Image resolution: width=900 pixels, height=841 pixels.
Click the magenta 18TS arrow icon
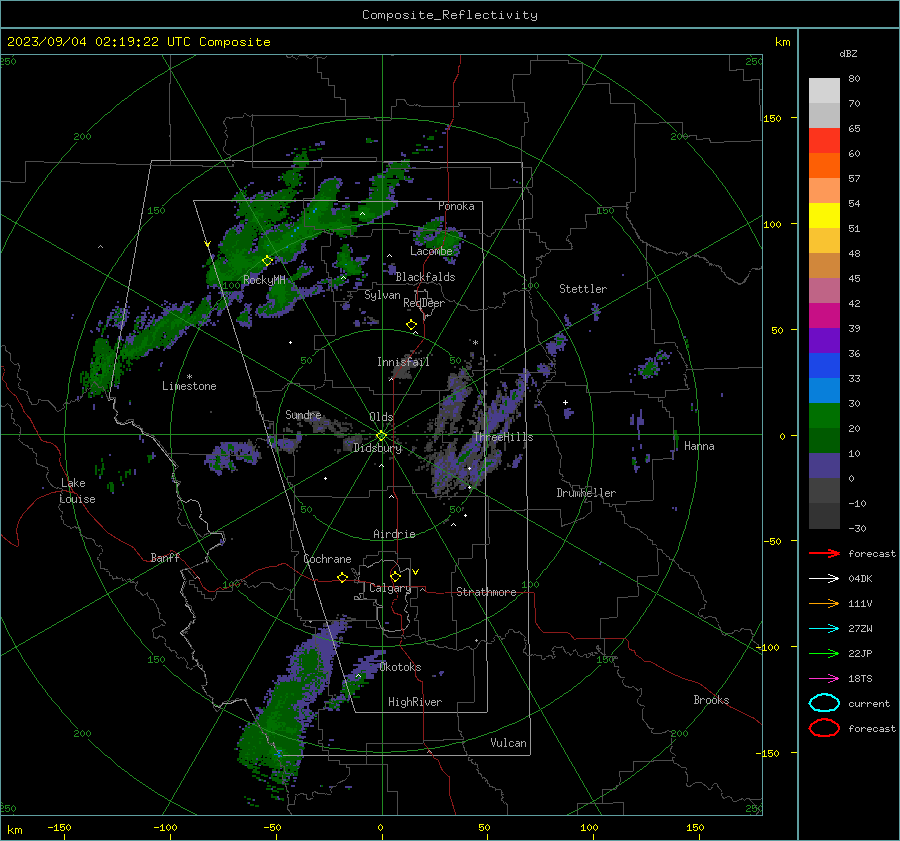(x=824, y=679)
